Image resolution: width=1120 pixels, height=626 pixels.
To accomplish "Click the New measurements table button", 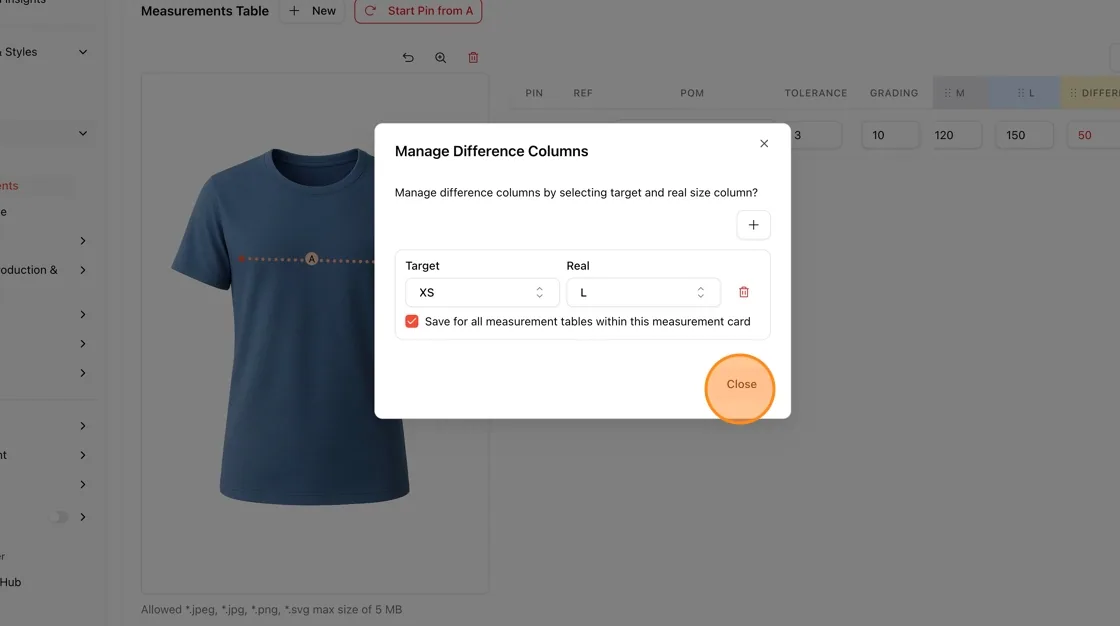I will (312, 11).
